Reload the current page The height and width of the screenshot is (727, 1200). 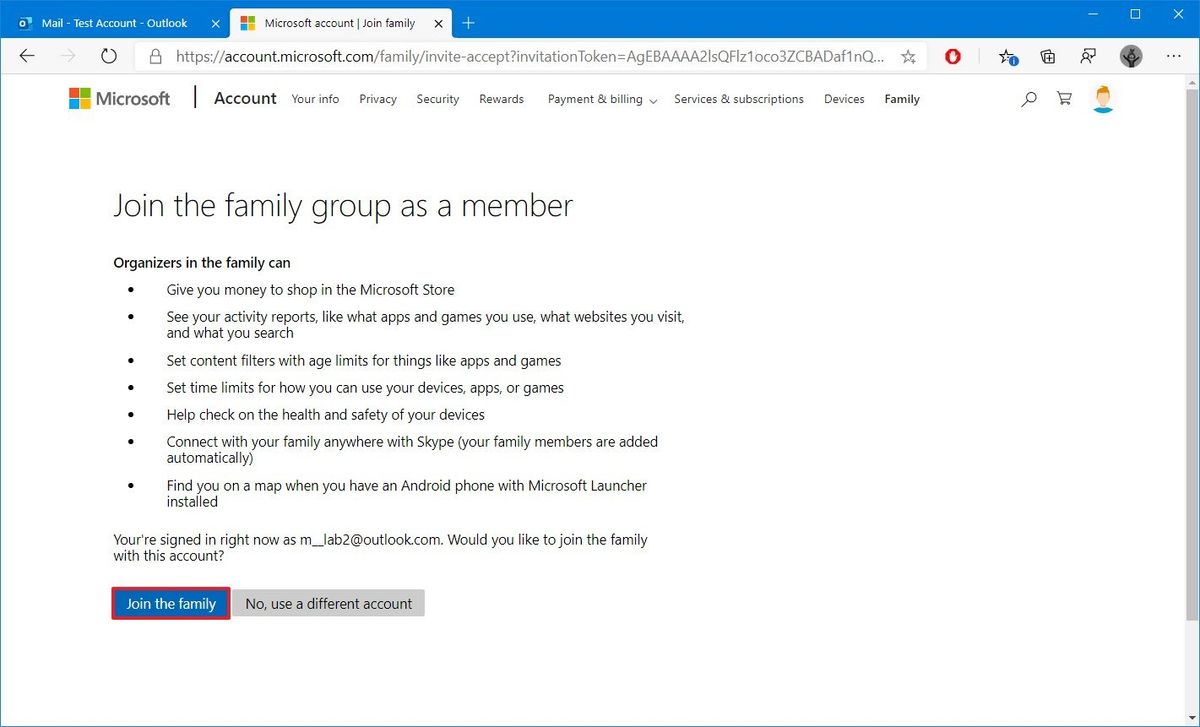(x=108, y=57)
